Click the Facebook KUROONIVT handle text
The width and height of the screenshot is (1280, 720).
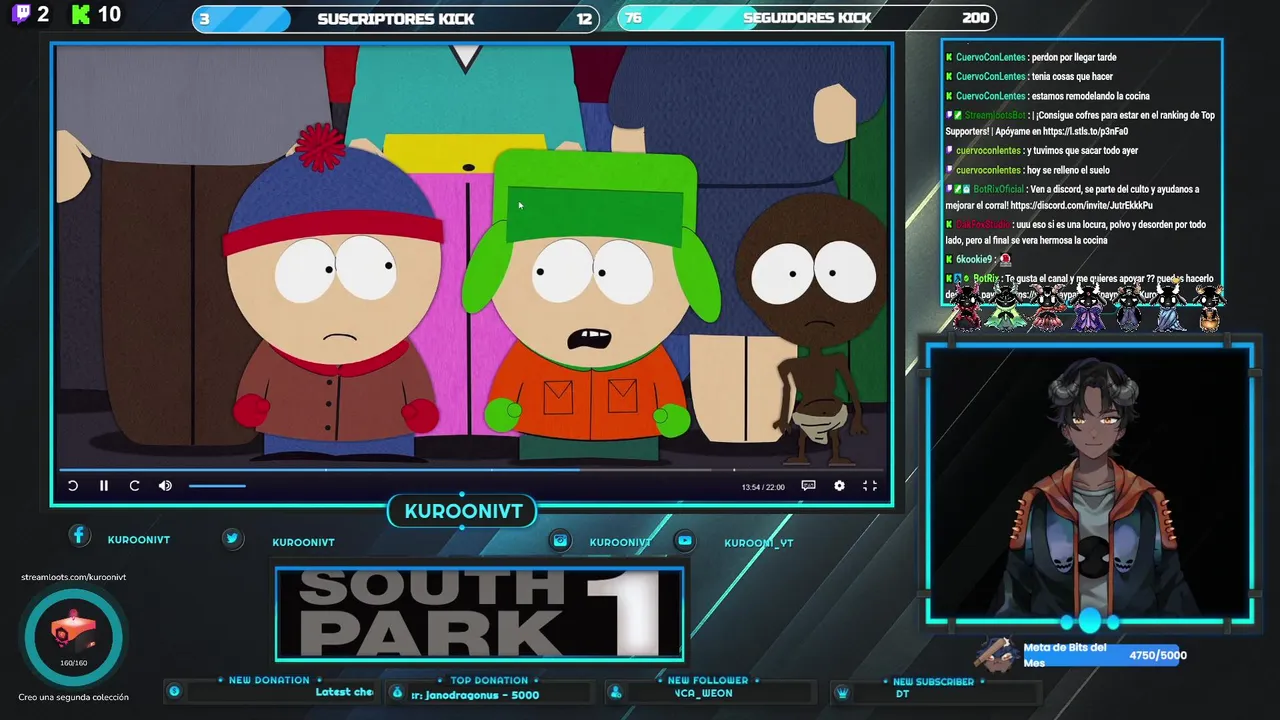point(139,540)
